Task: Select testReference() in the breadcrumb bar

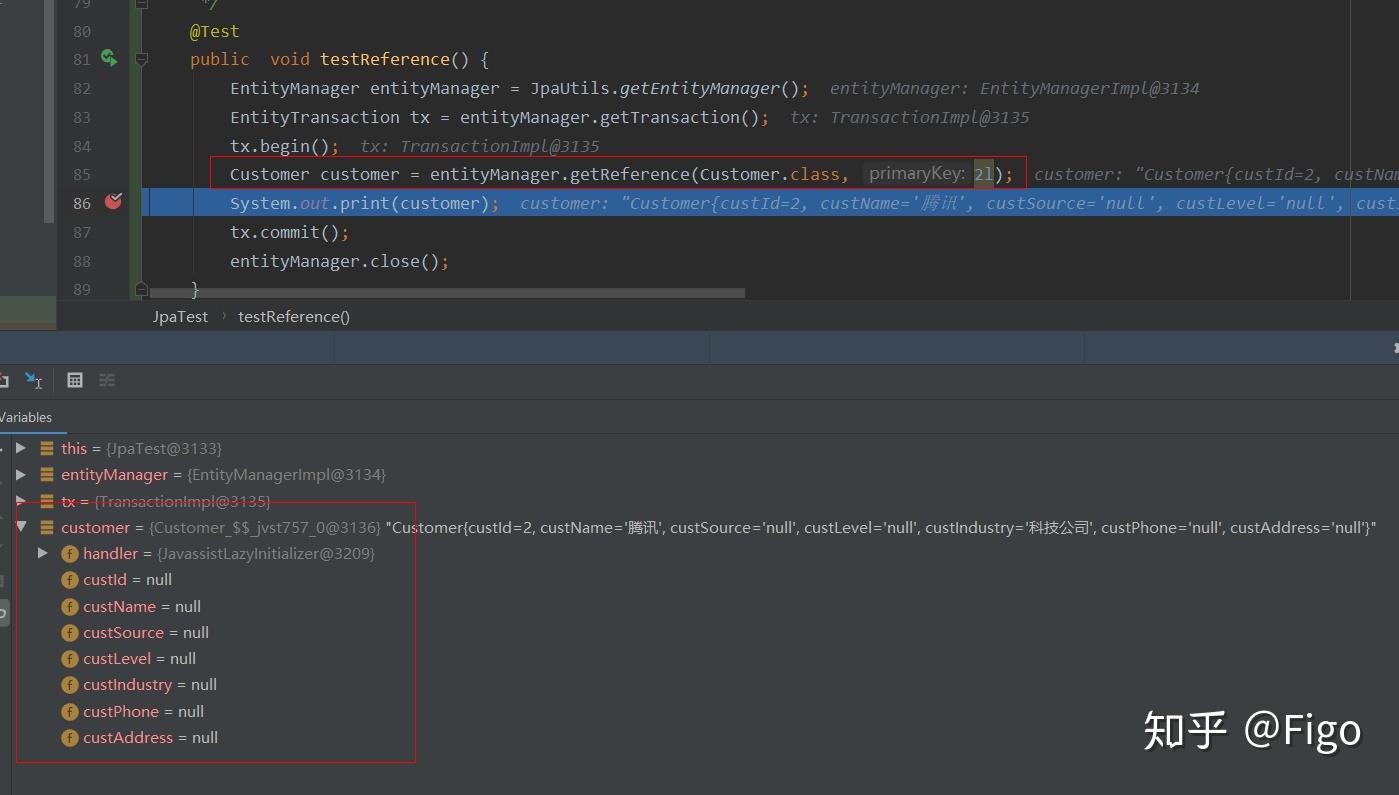Action: (294, 316)
